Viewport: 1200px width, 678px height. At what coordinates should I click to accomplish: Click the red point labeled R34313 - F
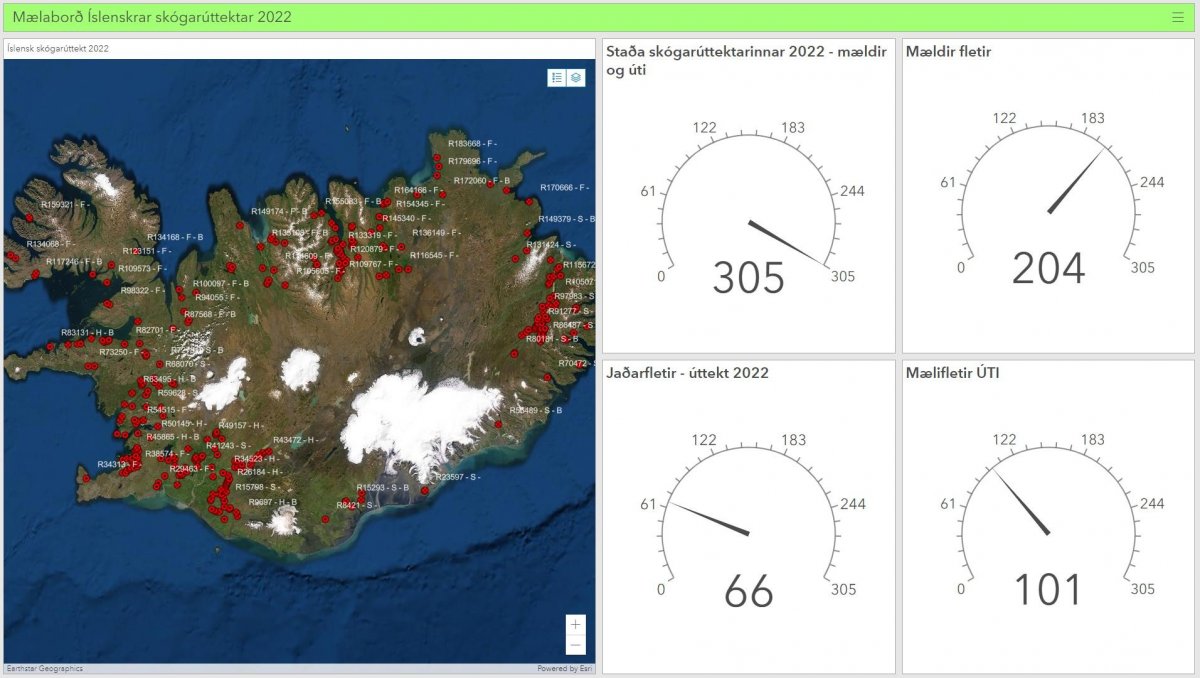coord(126,464)
